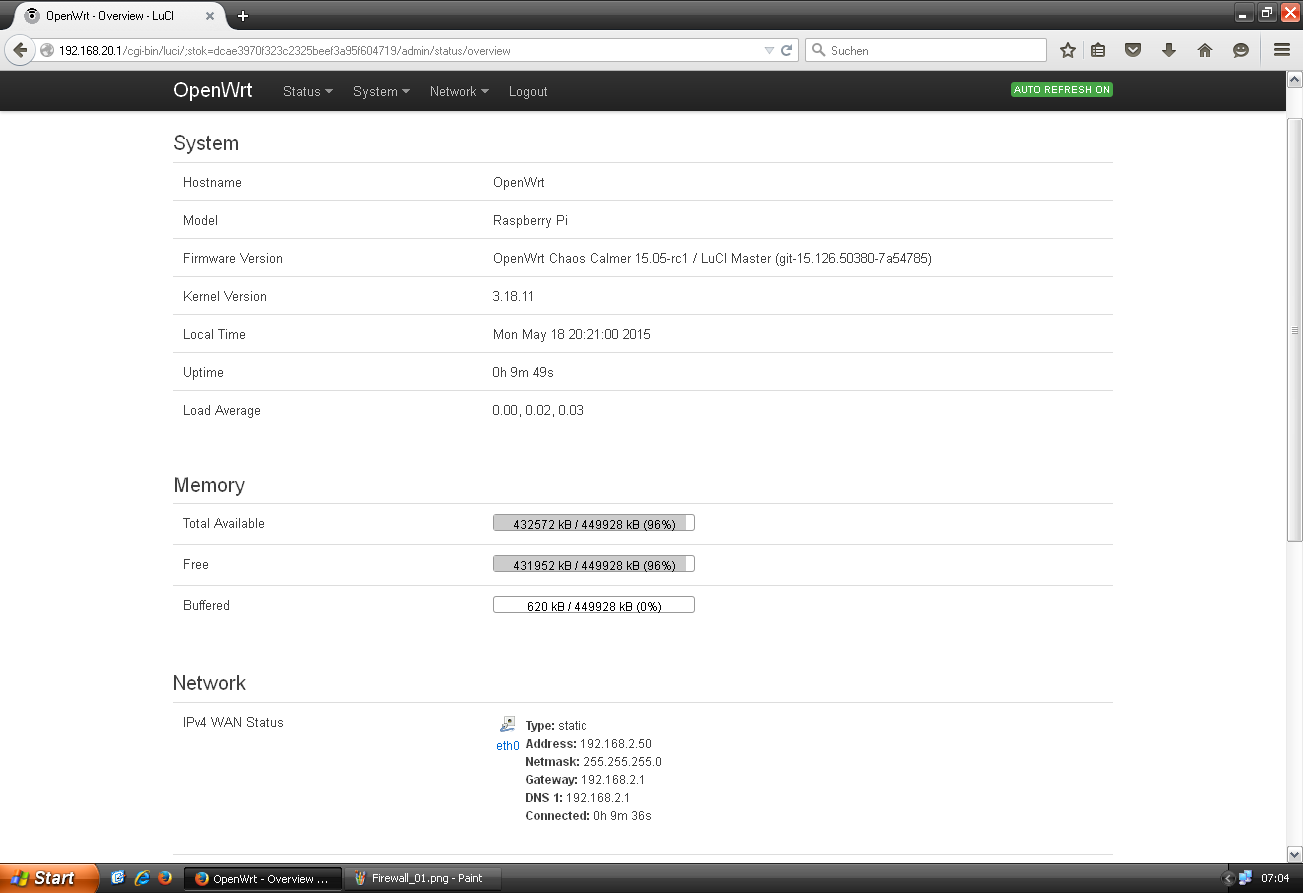Click the smiley face toolbar icon
The width and height of the screenshot is (1303, 893).
pos(1241,50)
